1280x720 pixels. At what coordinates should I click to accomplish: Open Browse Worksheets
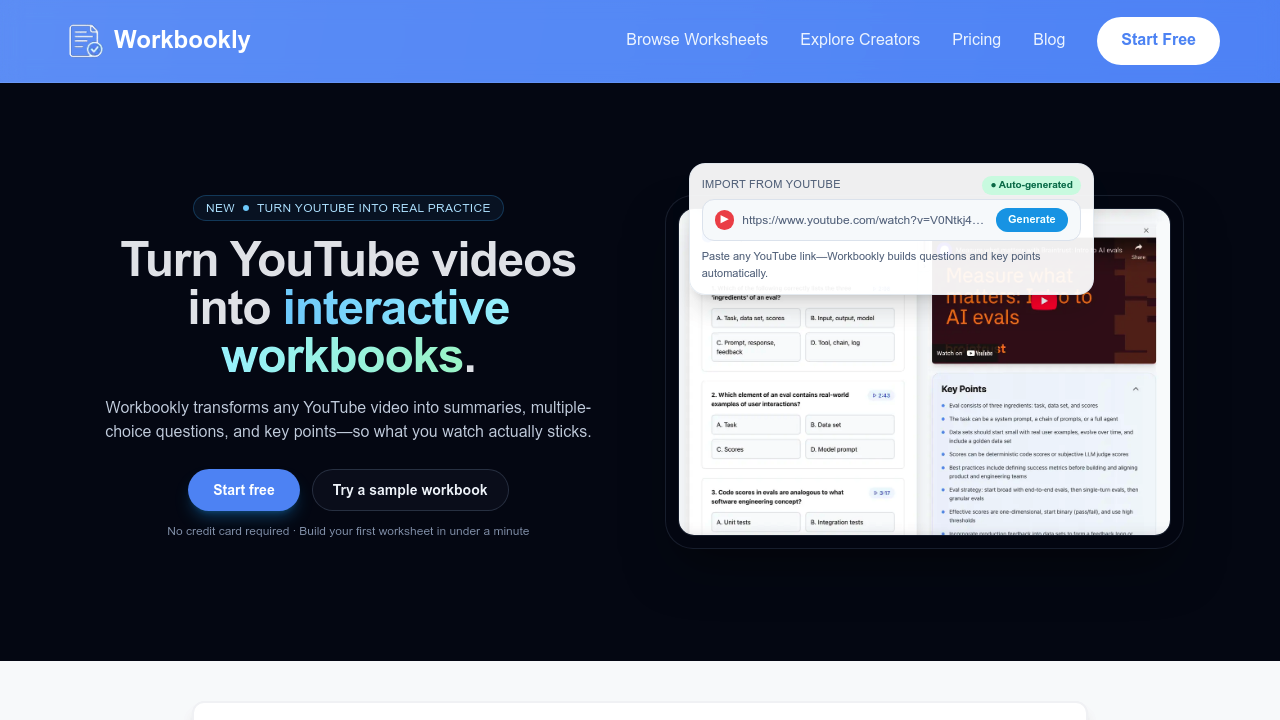pyautogui.click(x=697, y=40)
